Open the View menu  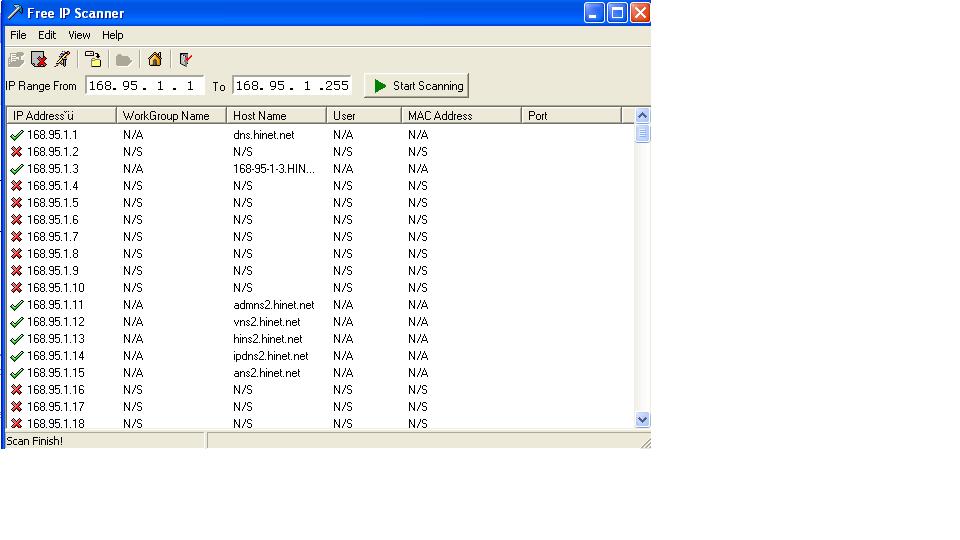click(x=79, y=35)
